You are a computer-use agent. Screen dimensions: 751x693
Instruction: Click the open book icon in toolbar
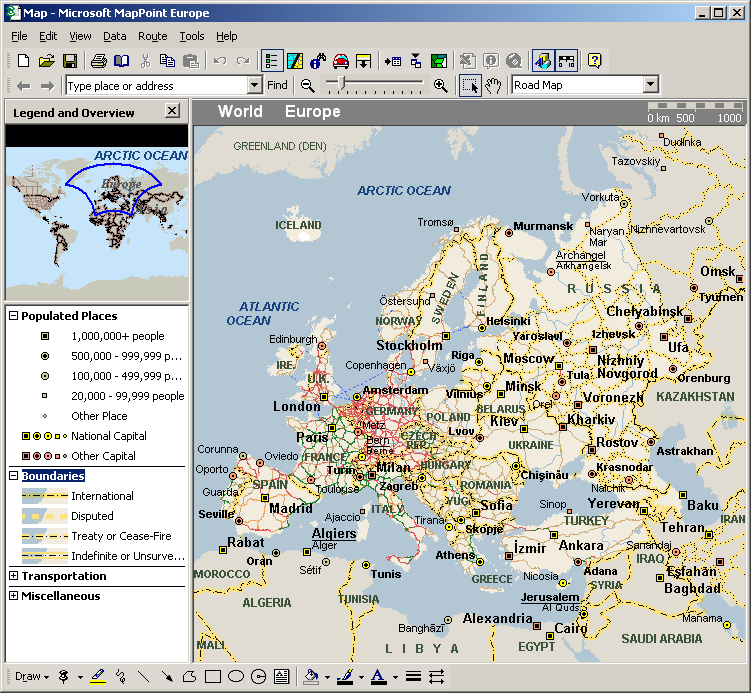(x=122, y=61)
